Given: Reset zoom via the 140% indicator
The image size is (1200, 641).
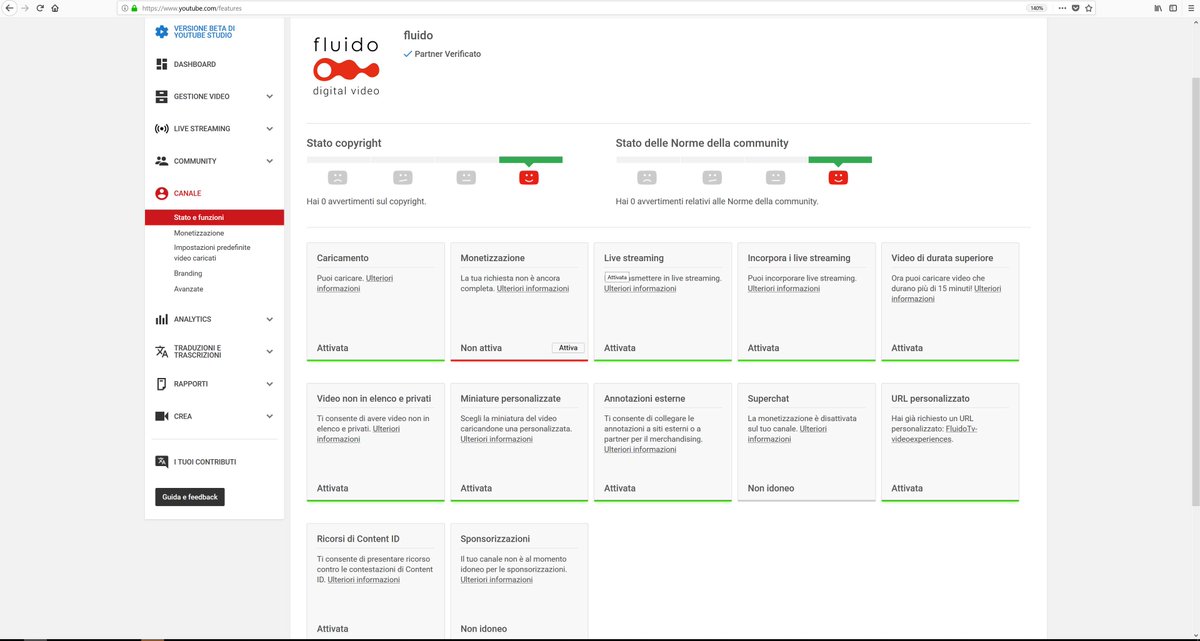Looking at the screenshot, I should click(x=1037, y=8).
